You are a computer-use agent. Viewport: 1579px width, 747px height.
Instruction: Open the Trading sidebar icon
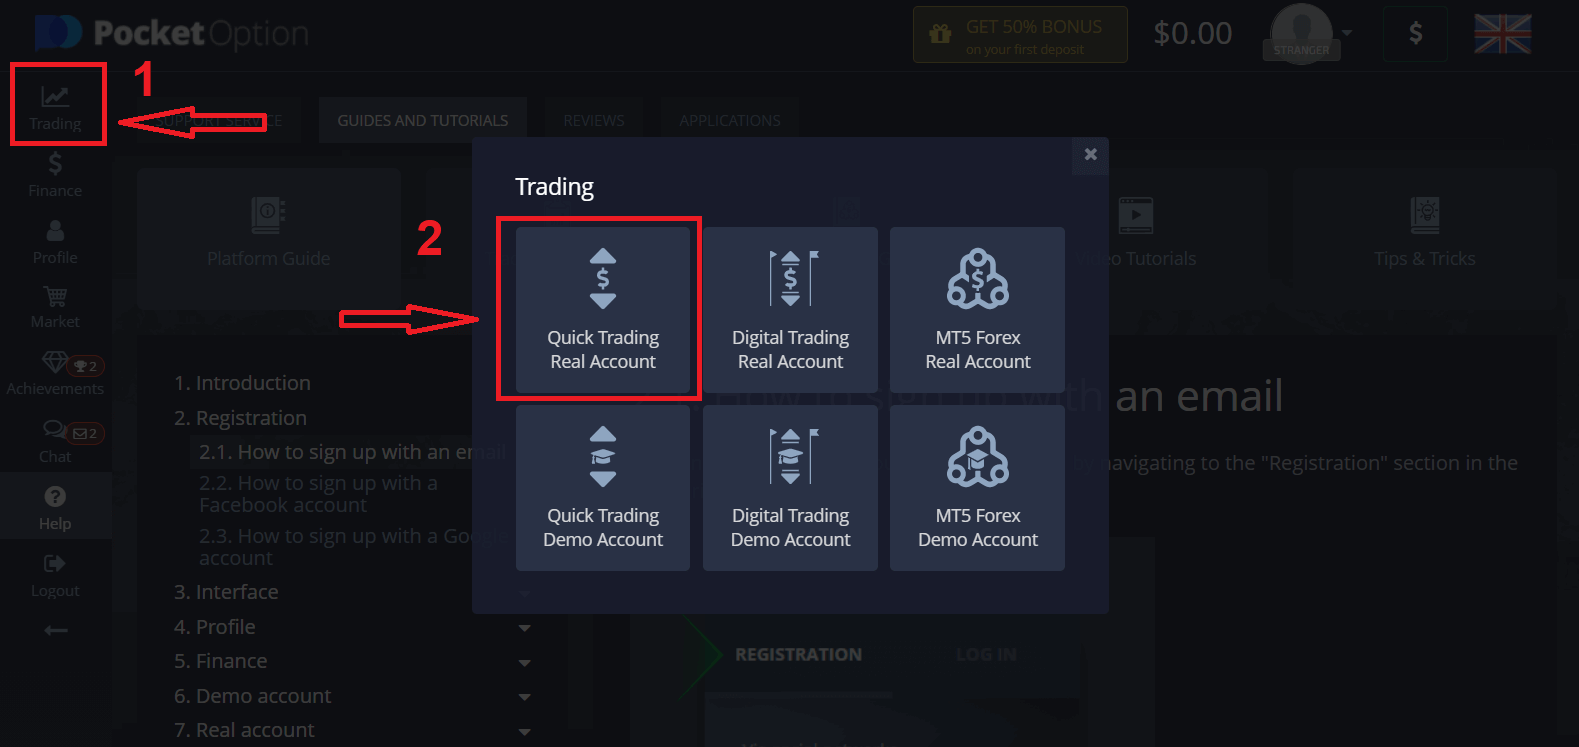click(x=55, y=97)
